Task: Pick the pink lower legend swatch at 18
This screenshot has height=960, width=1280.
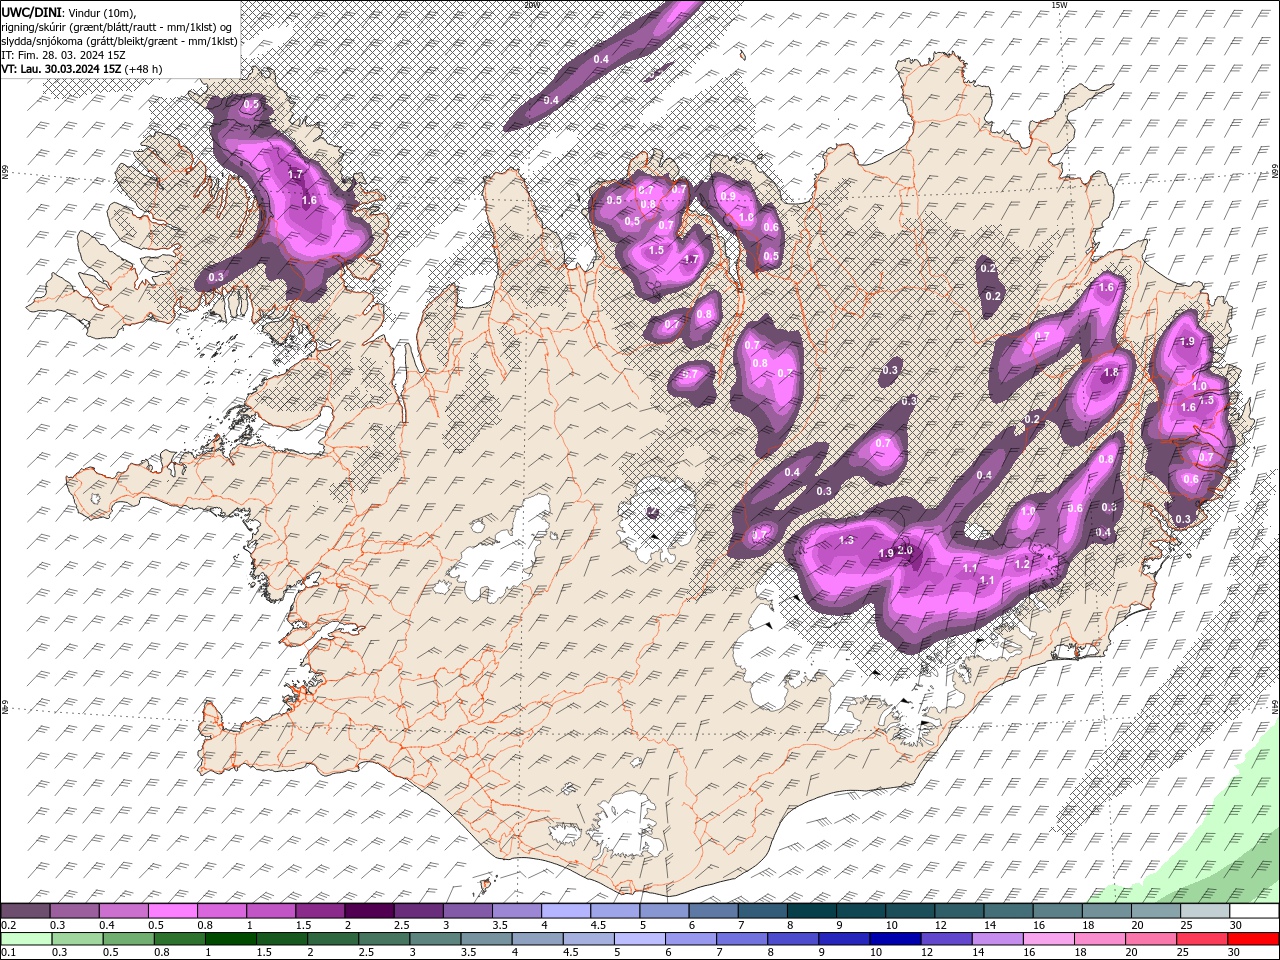Action: [1100, 938]
